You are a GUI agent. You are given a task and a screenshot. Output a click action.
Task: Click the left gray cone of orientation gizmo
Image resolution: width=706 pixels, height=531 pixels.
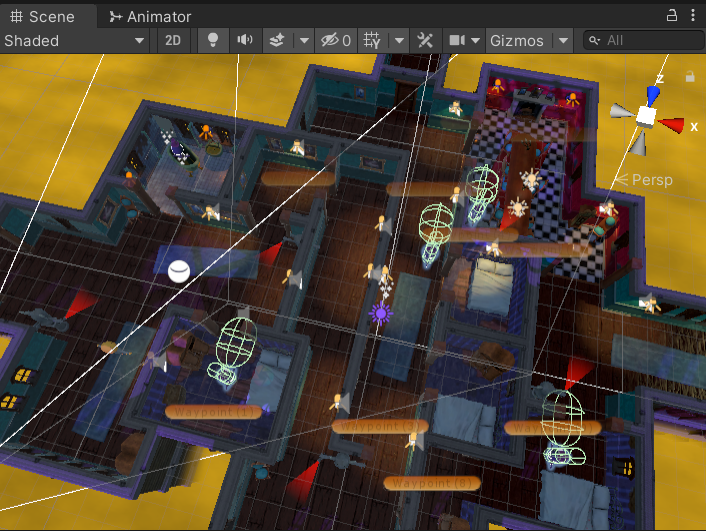[x=622, y=111]
